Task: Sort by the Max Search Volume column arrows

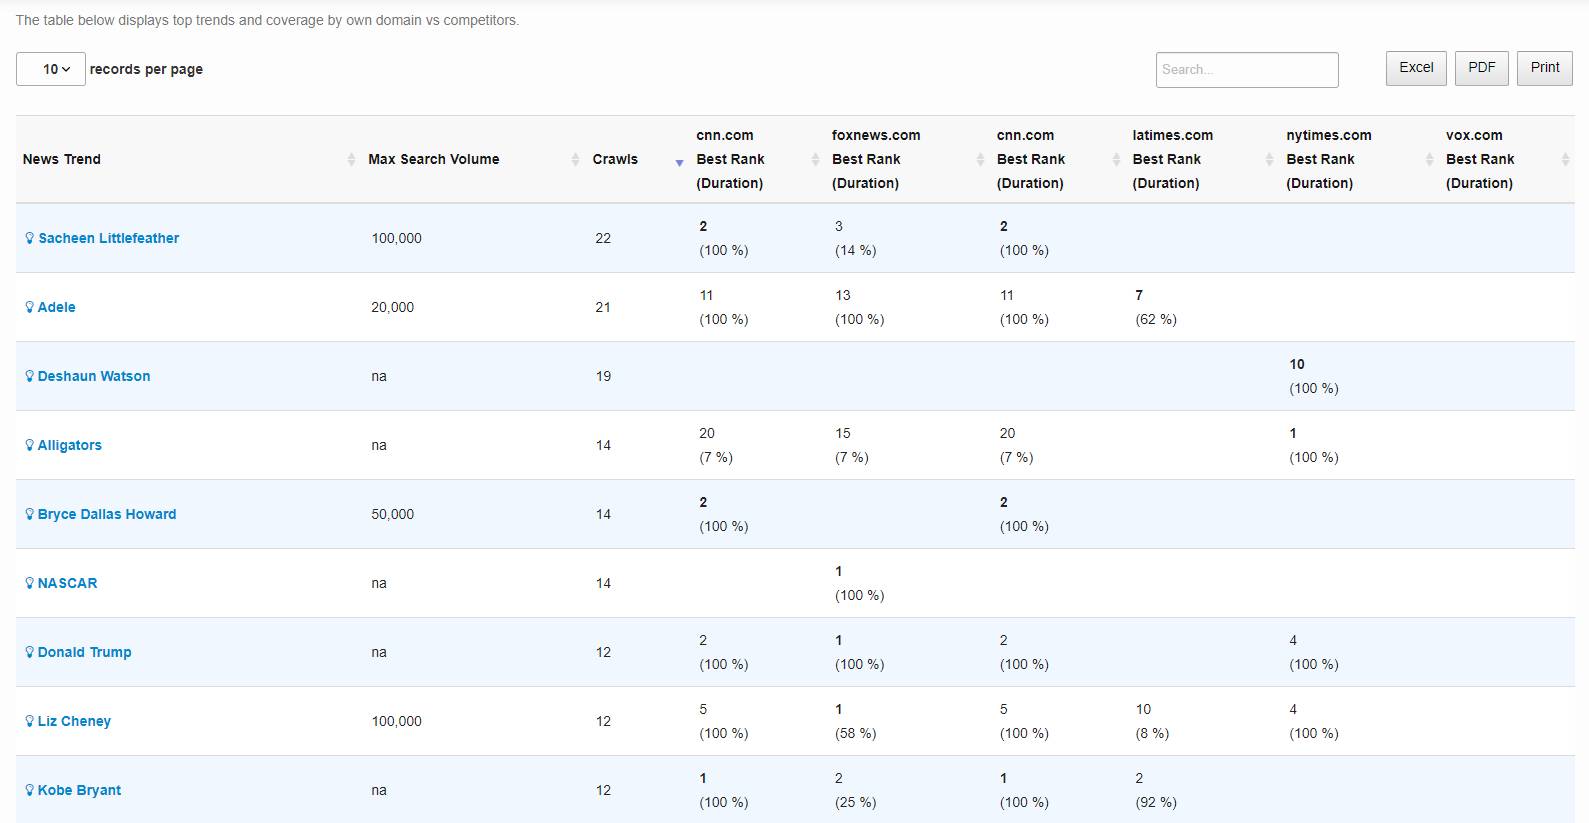Action: click(x=575, y=160)
